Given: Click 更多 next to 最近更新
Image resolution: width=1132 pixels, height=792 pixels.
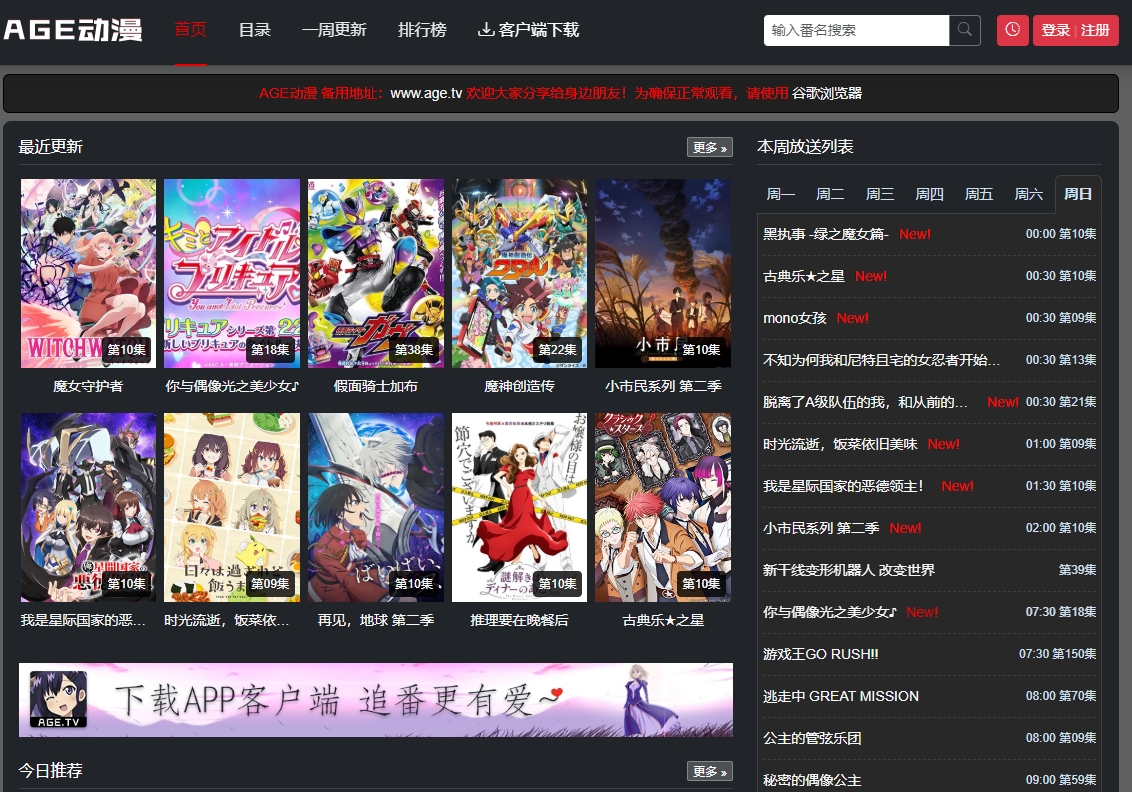Looking at the screenshot, I should pyautogui.click(x=709, y=147).
